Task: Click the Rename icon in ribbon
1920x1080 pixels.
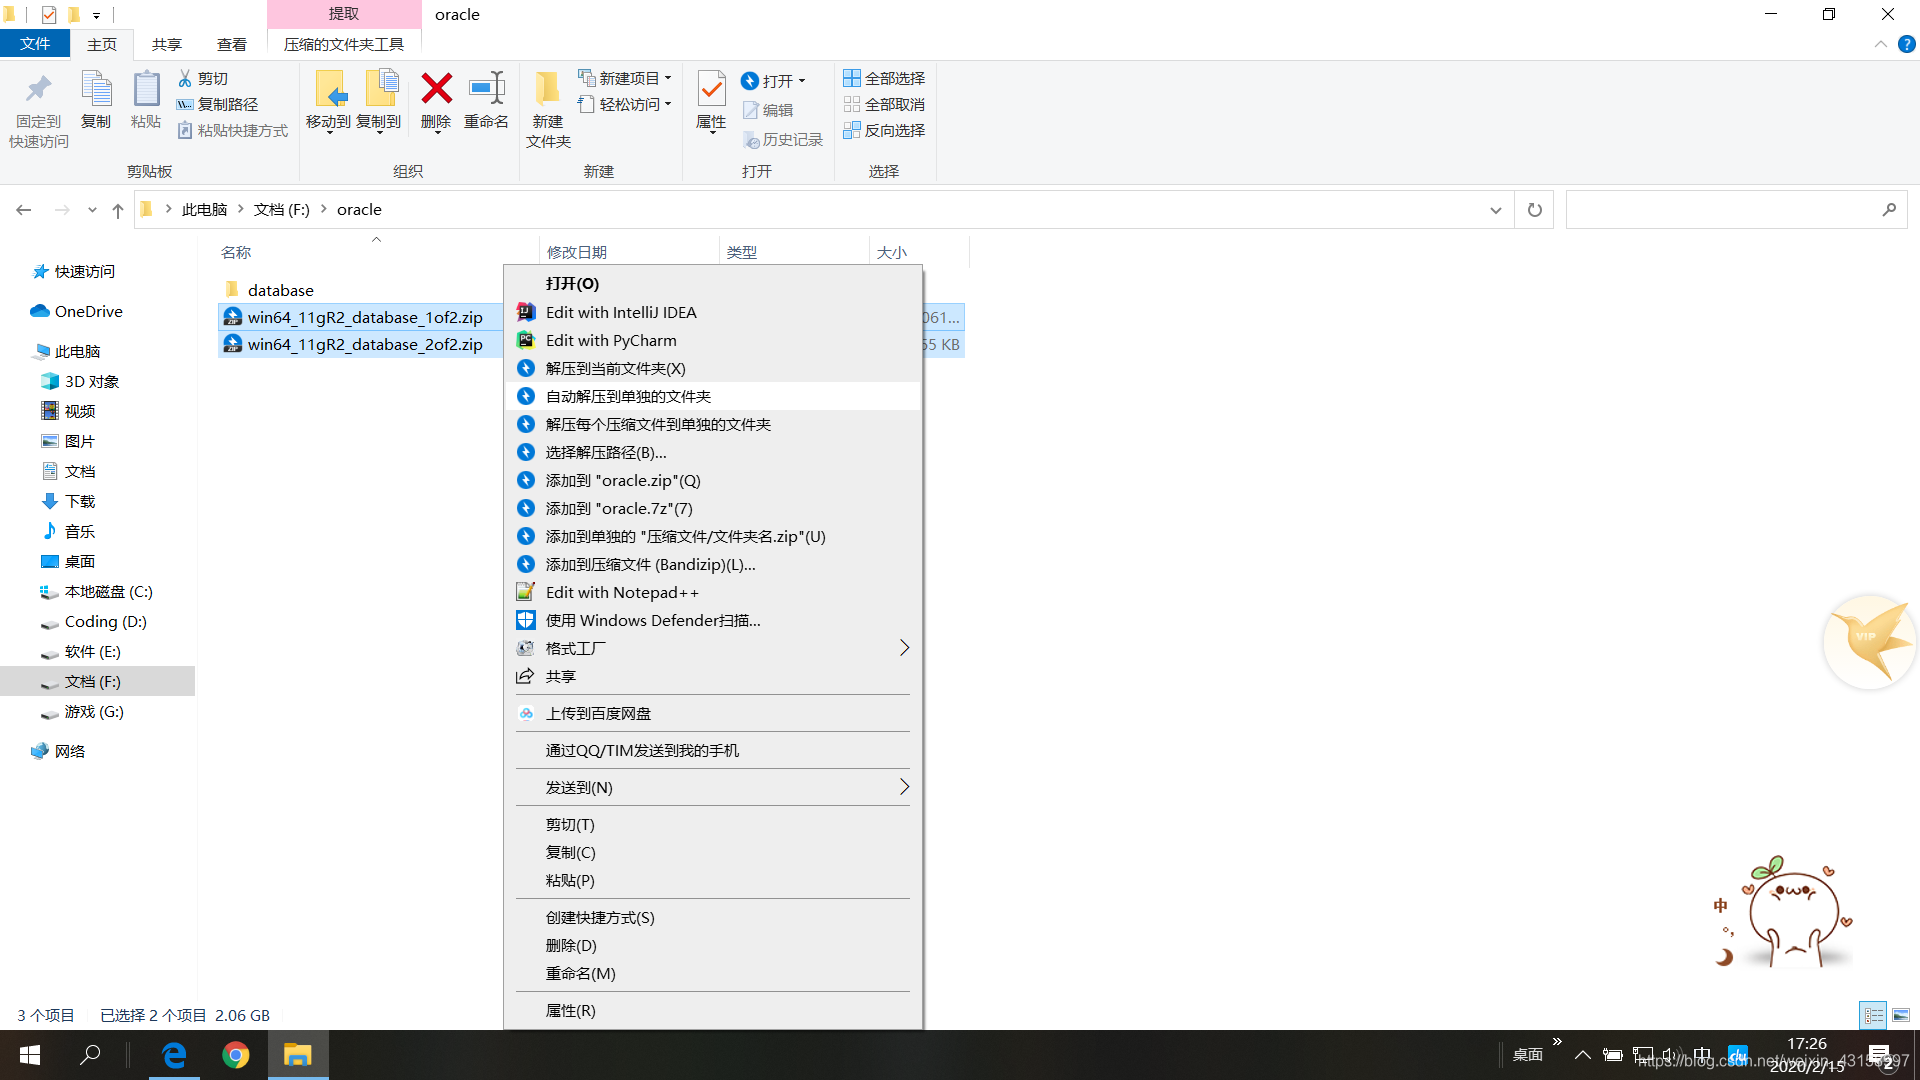Action: [x=487, y=90]
